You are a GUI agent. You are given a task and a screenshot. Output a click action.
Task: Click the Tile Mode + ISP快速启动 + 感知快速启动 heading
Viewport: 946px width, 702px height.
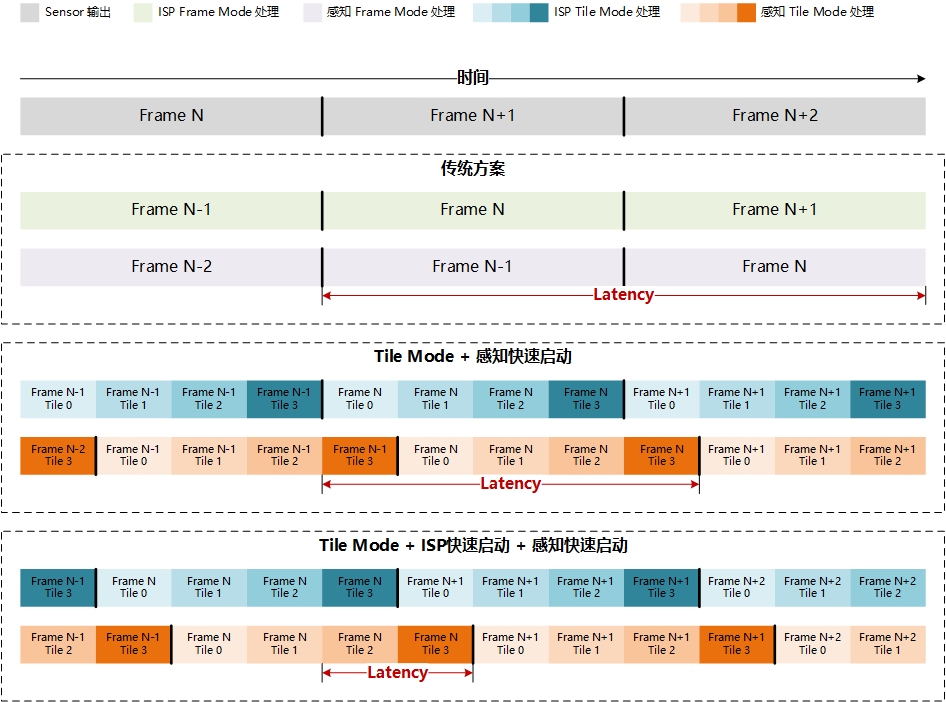tap(473, 546)
